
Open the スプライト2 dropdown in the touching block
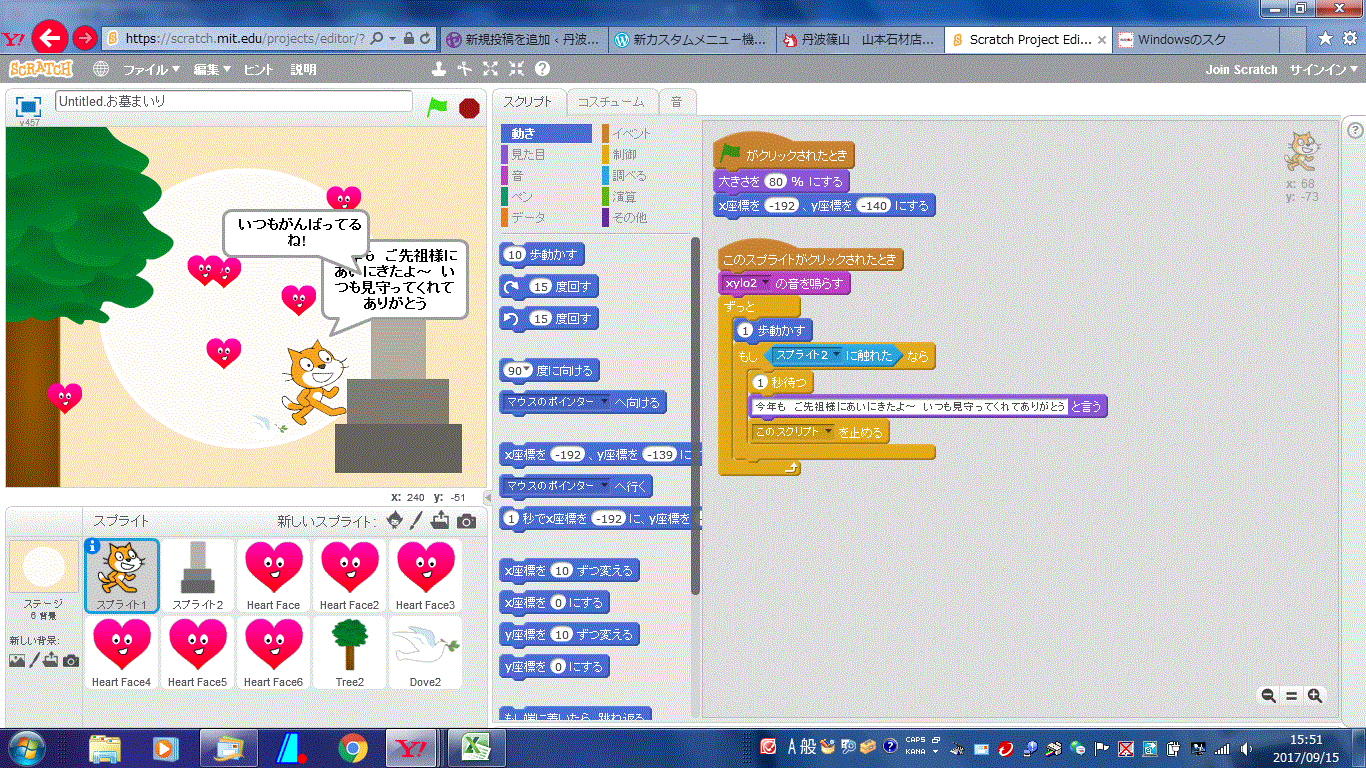pos(834,356)
